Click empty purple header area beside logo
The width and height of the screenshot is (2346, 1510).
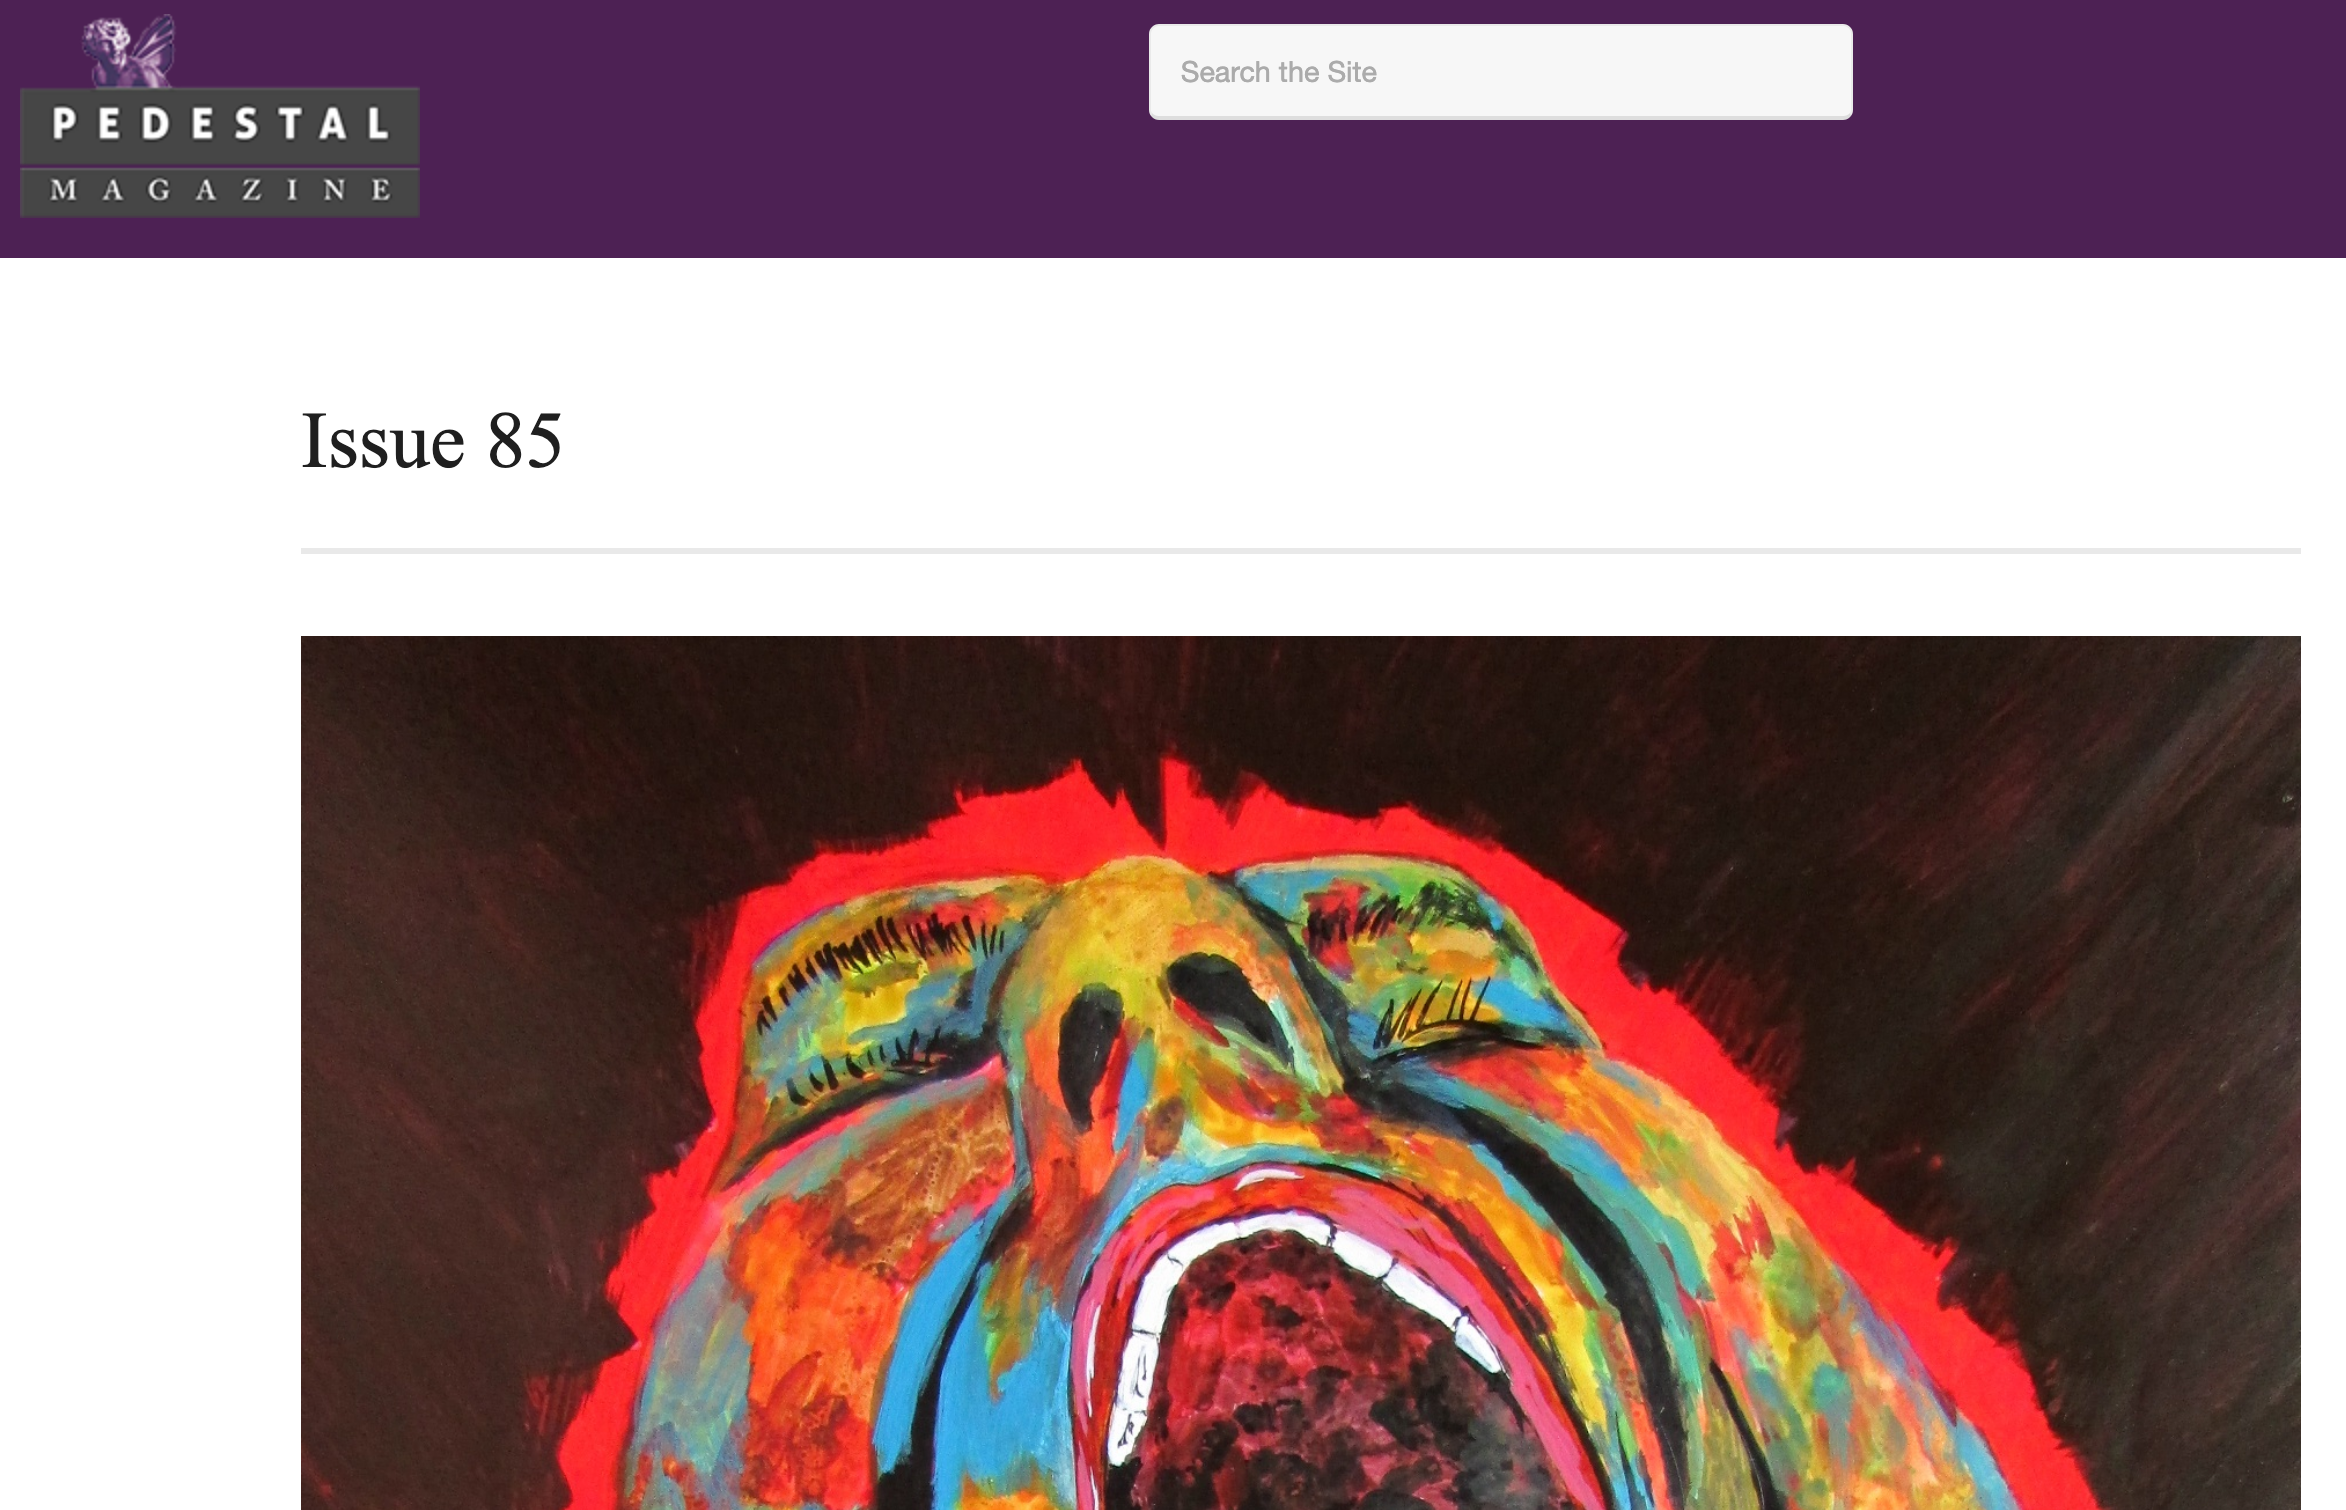point(780,130)
